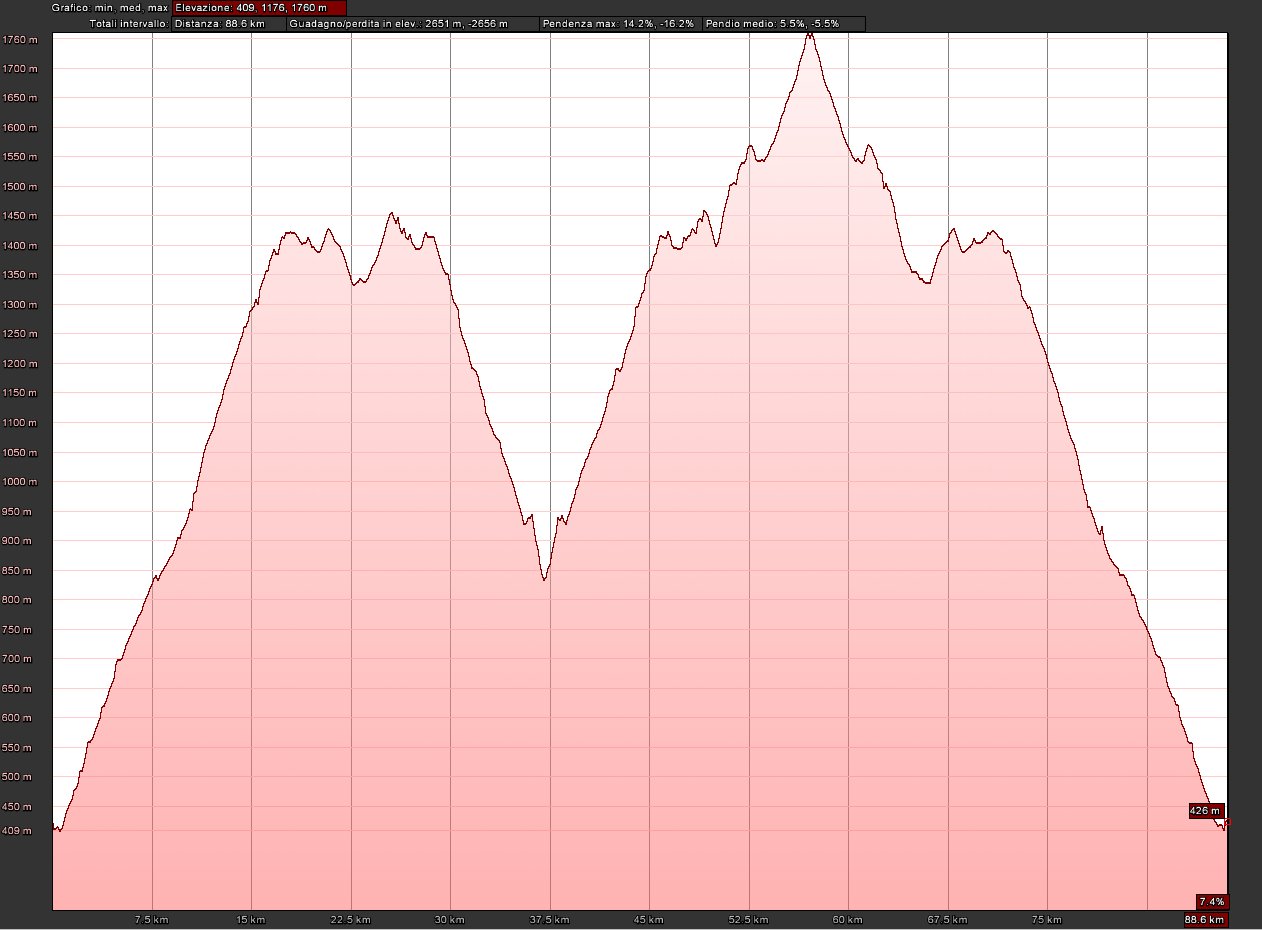Click the 'Totali intervallo' label
The width and height of the screenshot is (1262, 931).
(x=128, y=23)
